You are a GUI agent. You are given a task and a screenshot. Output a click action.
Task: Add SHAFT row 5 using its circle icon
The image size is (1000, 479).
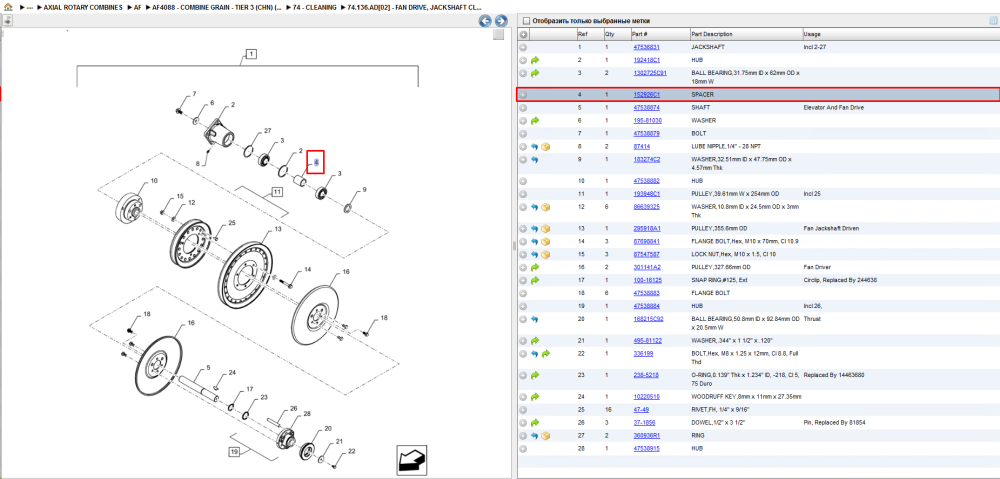pyautogui.click(x=523, y=108)
